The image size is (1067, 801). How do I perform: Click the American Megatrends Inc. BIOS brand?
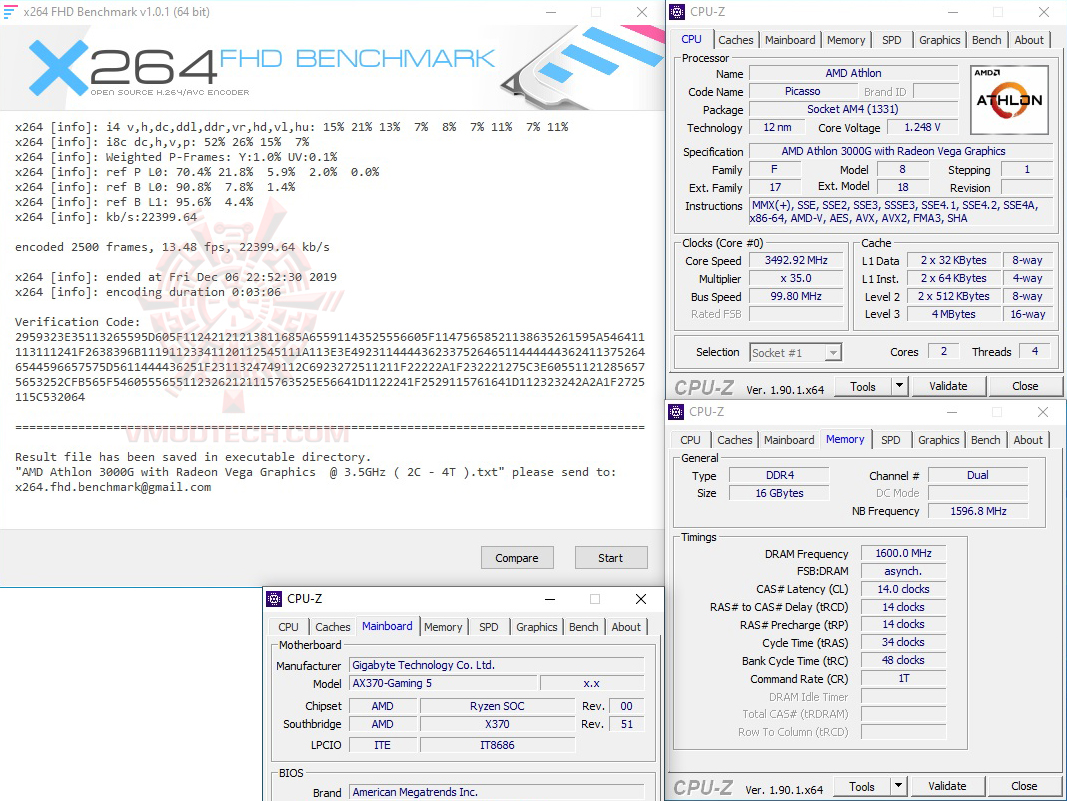[x=497, y=792]
